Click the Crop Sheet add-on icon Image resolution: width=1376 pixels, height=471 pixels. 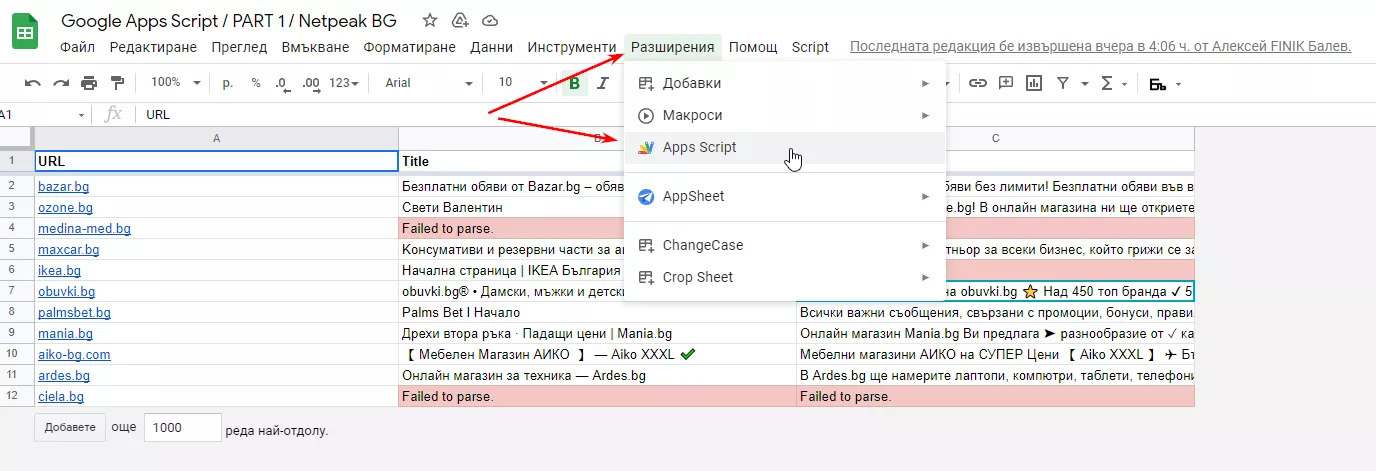click(x=646, y=277)
